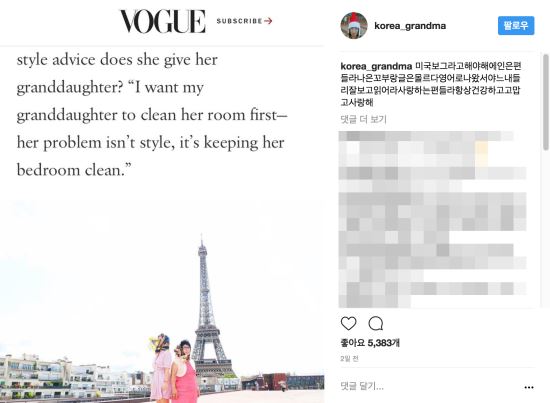Click korea_grandma username in caption
Viewport: 550px width, 403px height.
[x=376, y=66]
